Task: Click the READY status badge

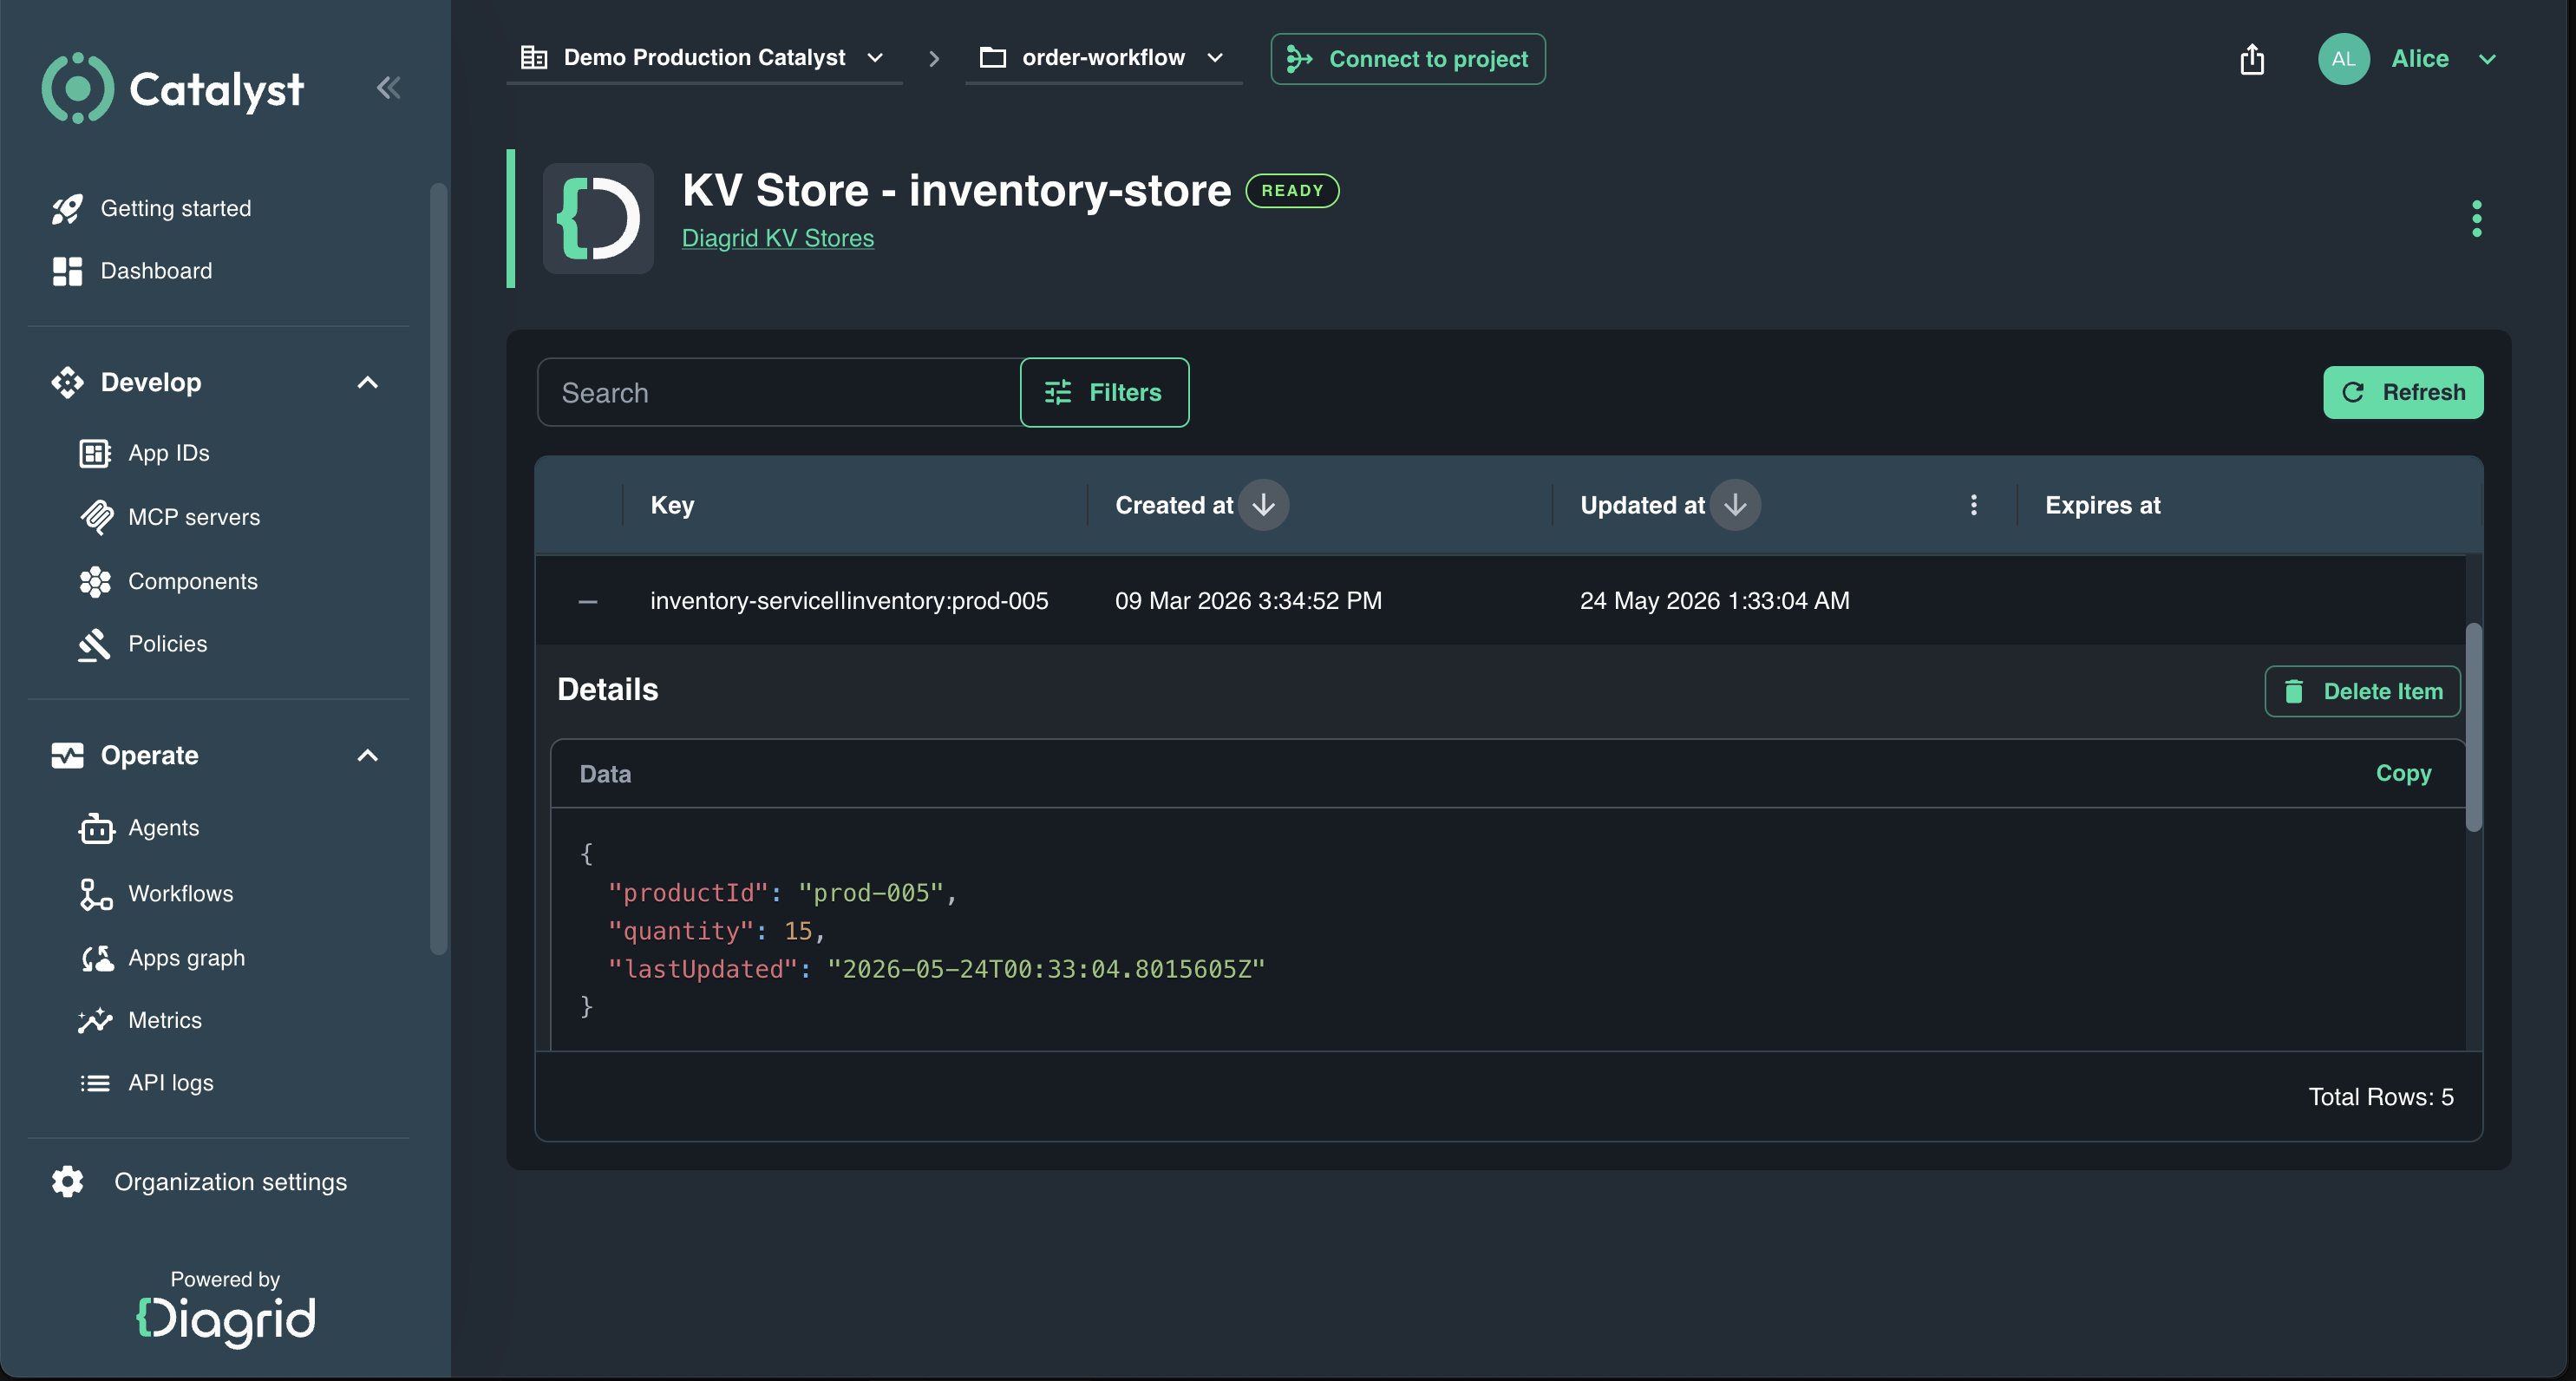Action: coord(1292,190)
